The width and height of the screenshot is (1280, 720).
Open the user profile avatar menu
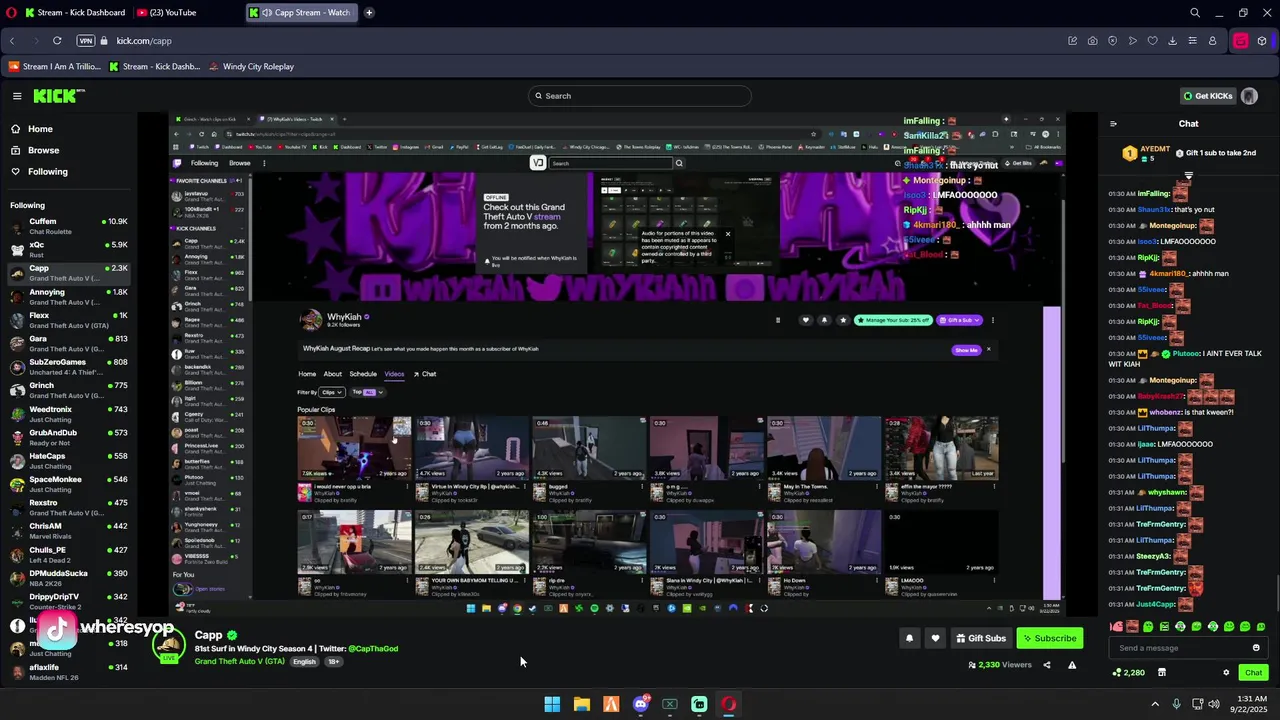coord(1249,96)
